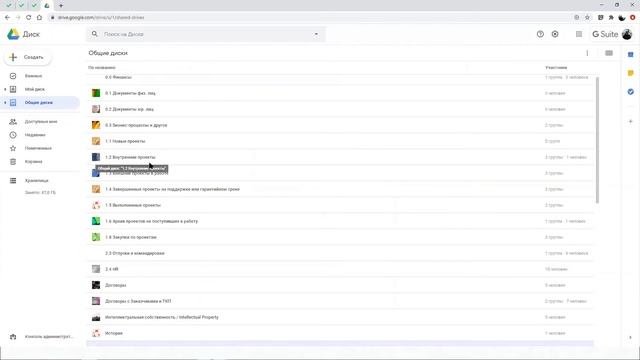Click the plus icon on the Создать button
Screen dimensions: 640x360
[x=13, y=57]
